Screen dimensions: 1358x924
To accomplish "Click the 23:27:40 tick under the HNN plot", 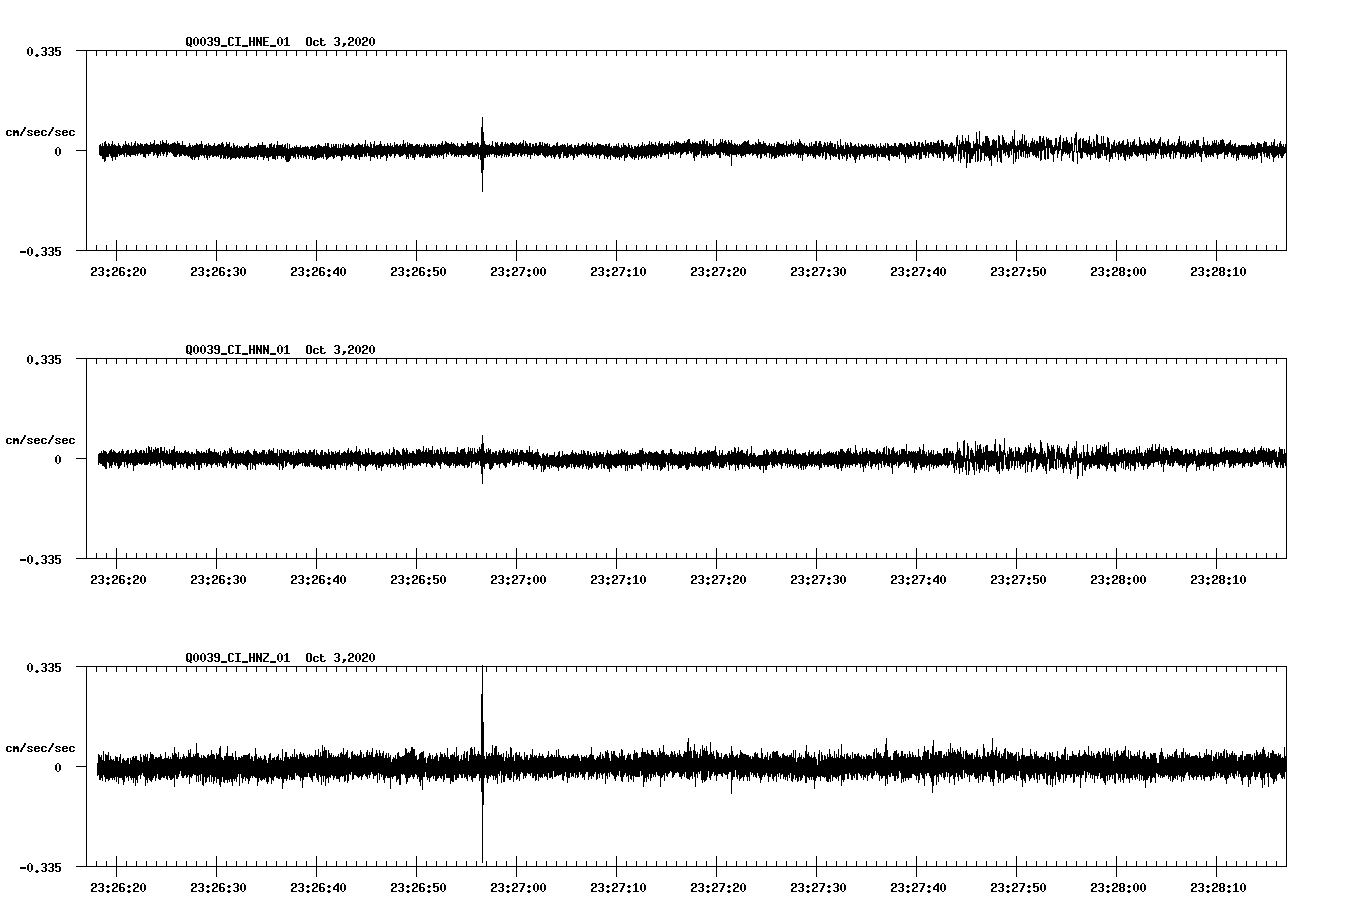I will (x=919, y=577).
